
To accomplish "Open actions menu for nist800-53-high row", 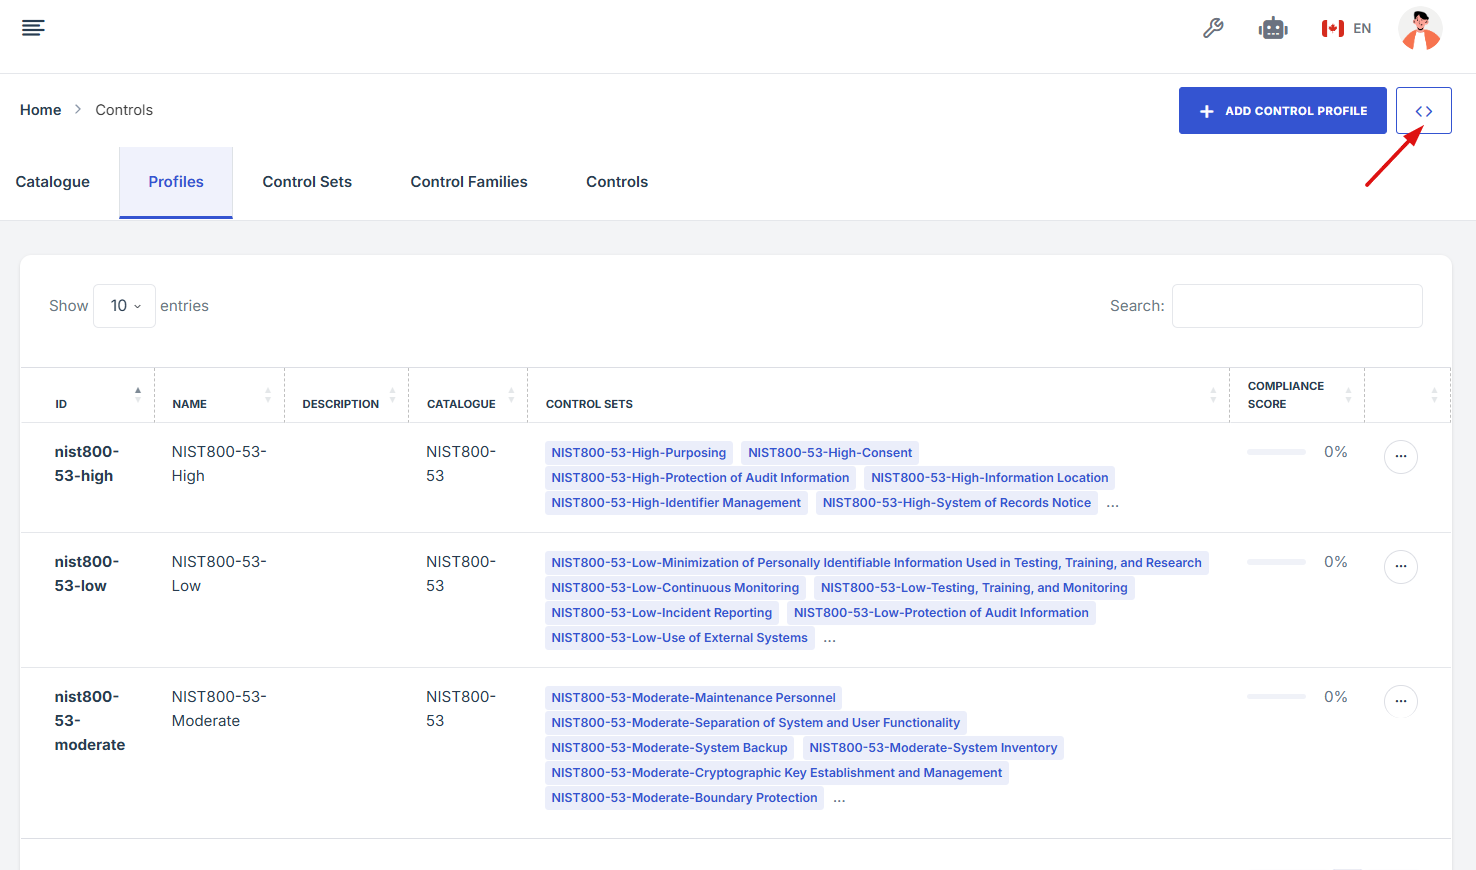I will coord(1400,457).
